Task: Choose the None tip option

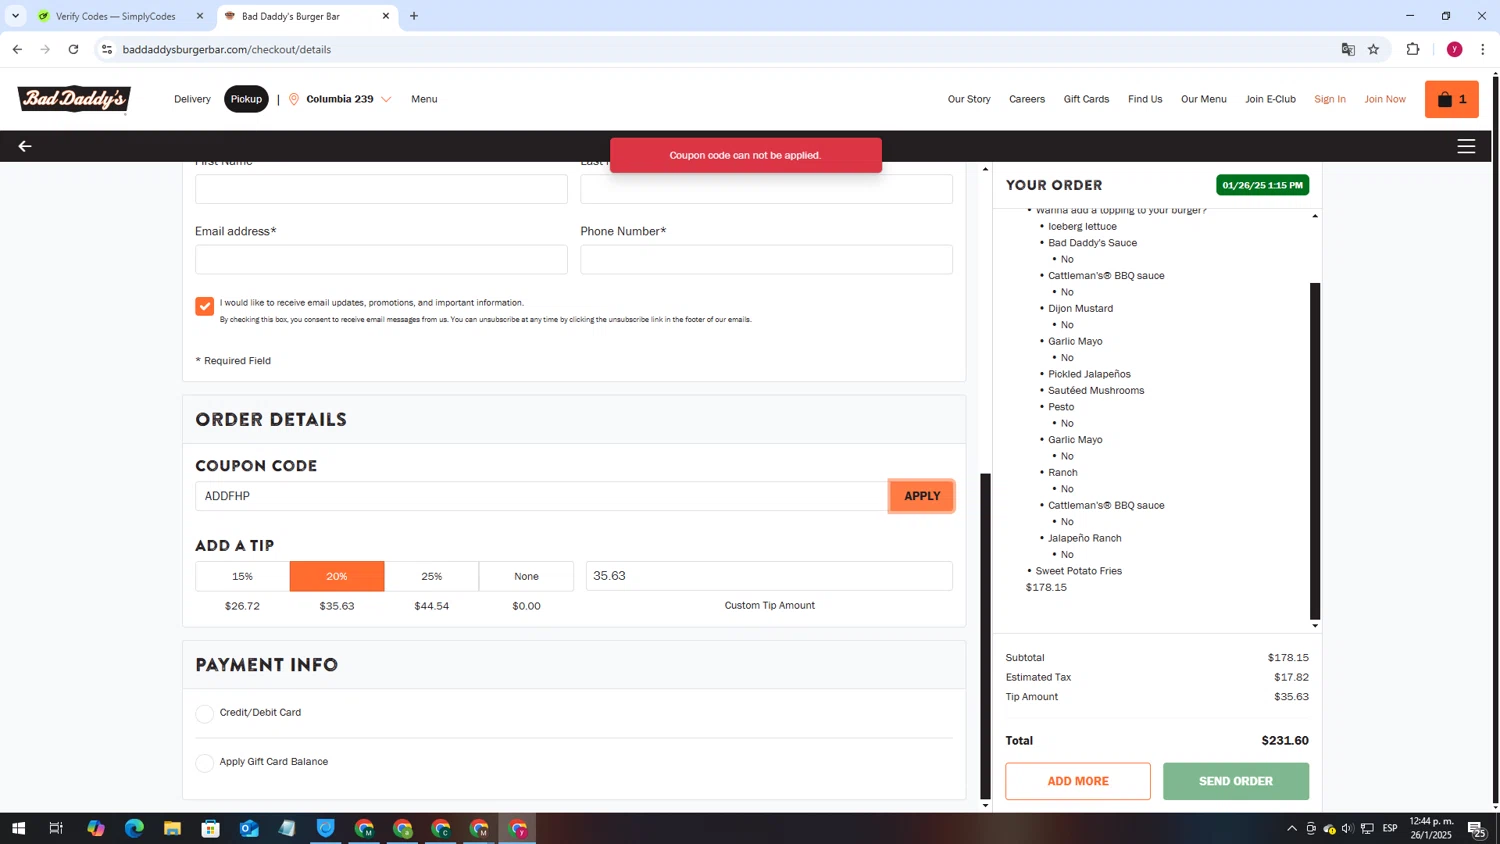Action: click(526, 576)
